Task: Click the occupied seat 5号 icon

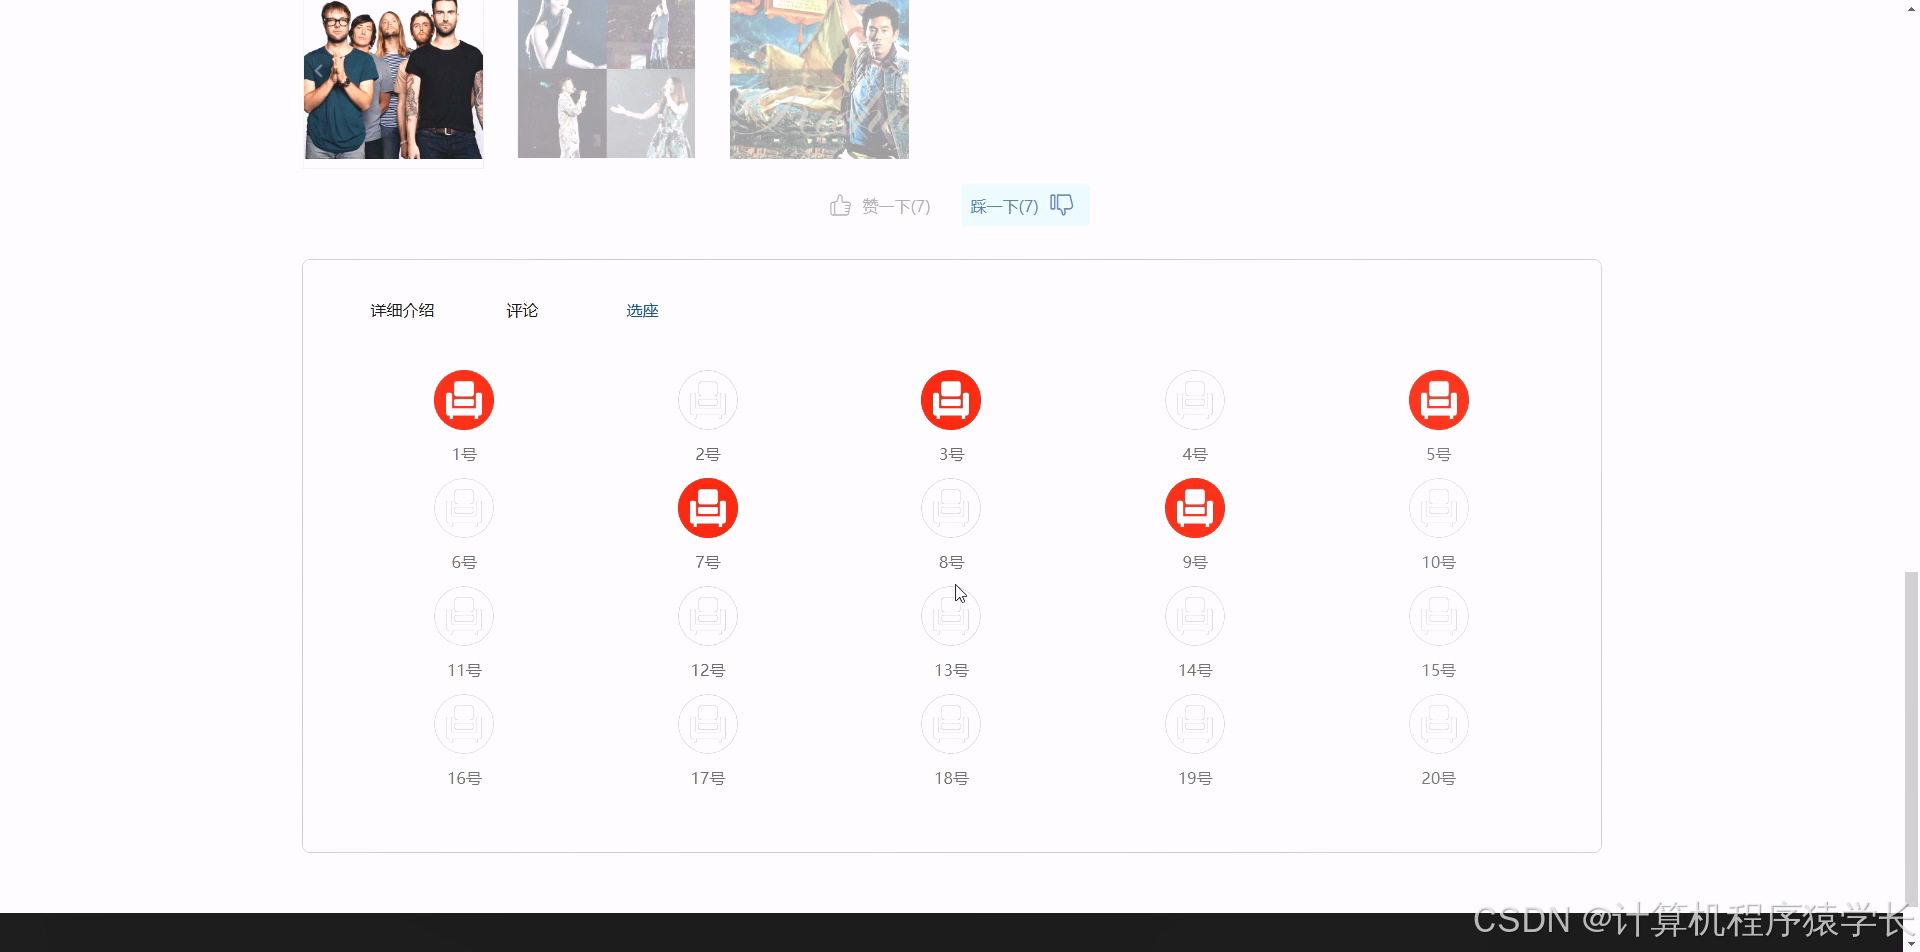Action: 1439,400
